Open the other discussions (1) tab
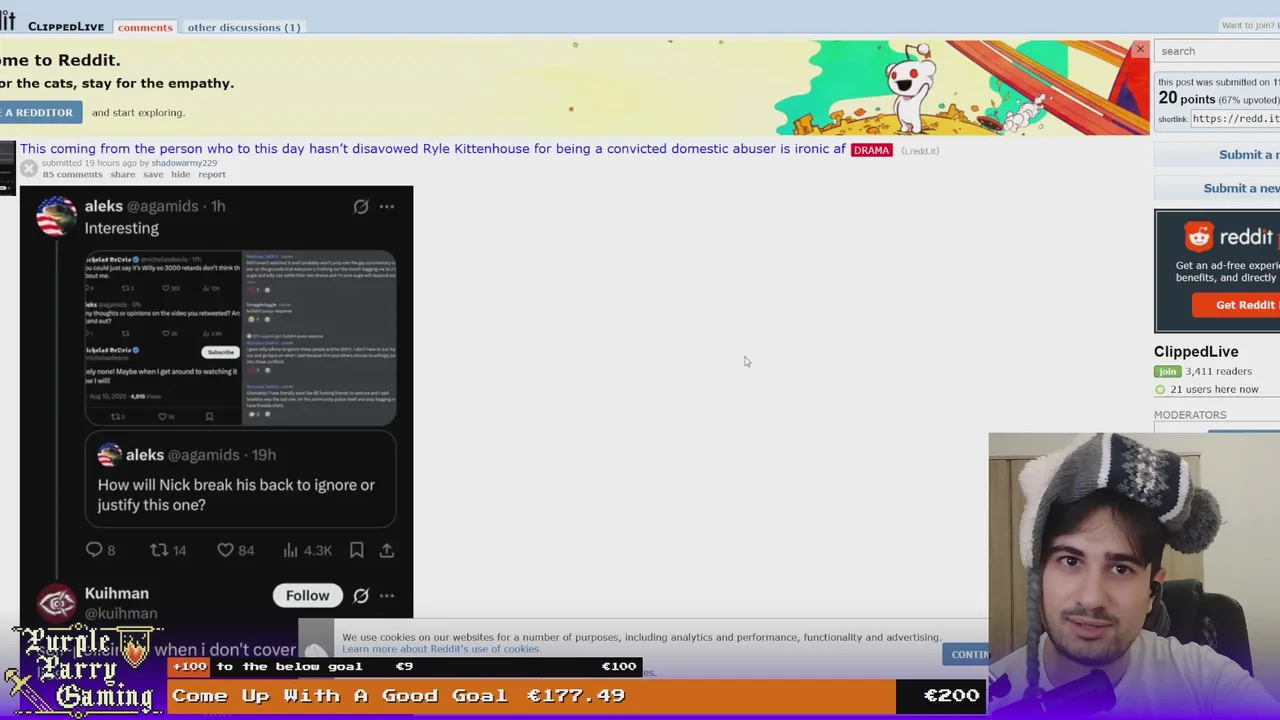 (244, 27)
